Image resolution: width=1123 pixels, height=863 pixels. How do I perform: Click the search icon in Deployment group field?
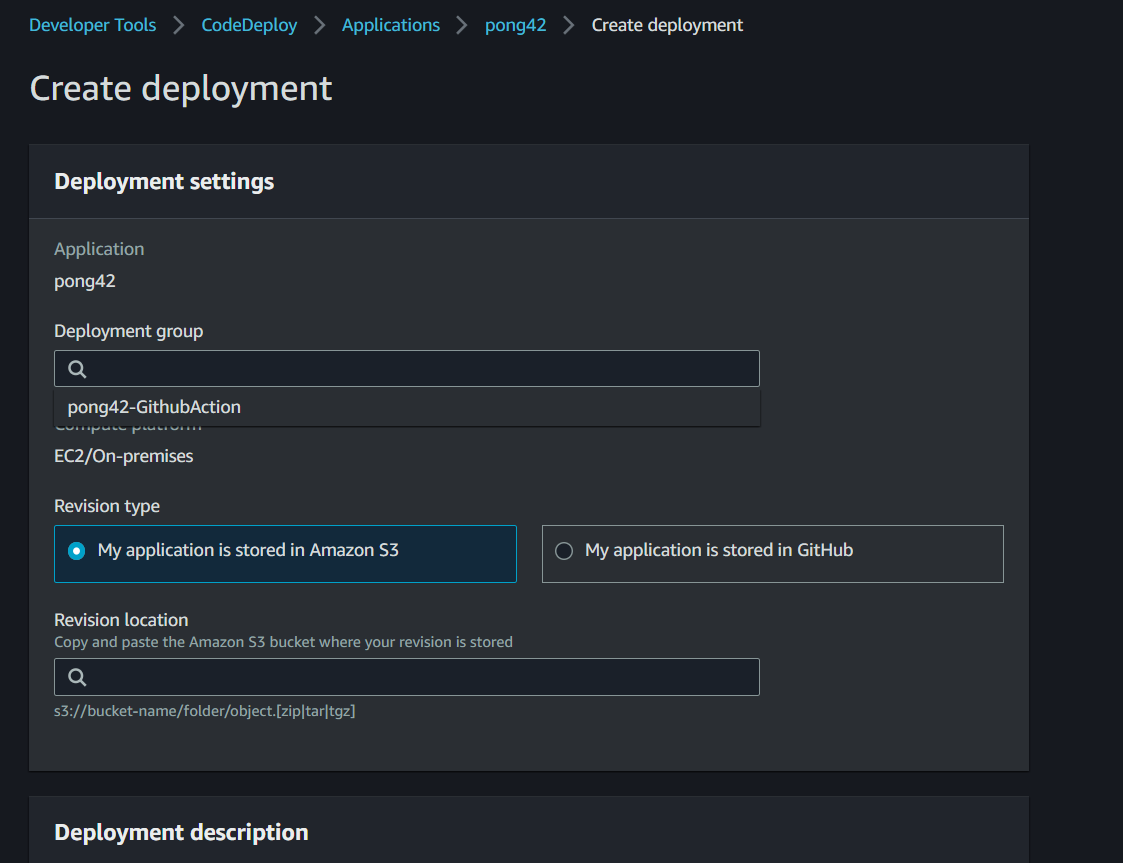coord(77,369)
